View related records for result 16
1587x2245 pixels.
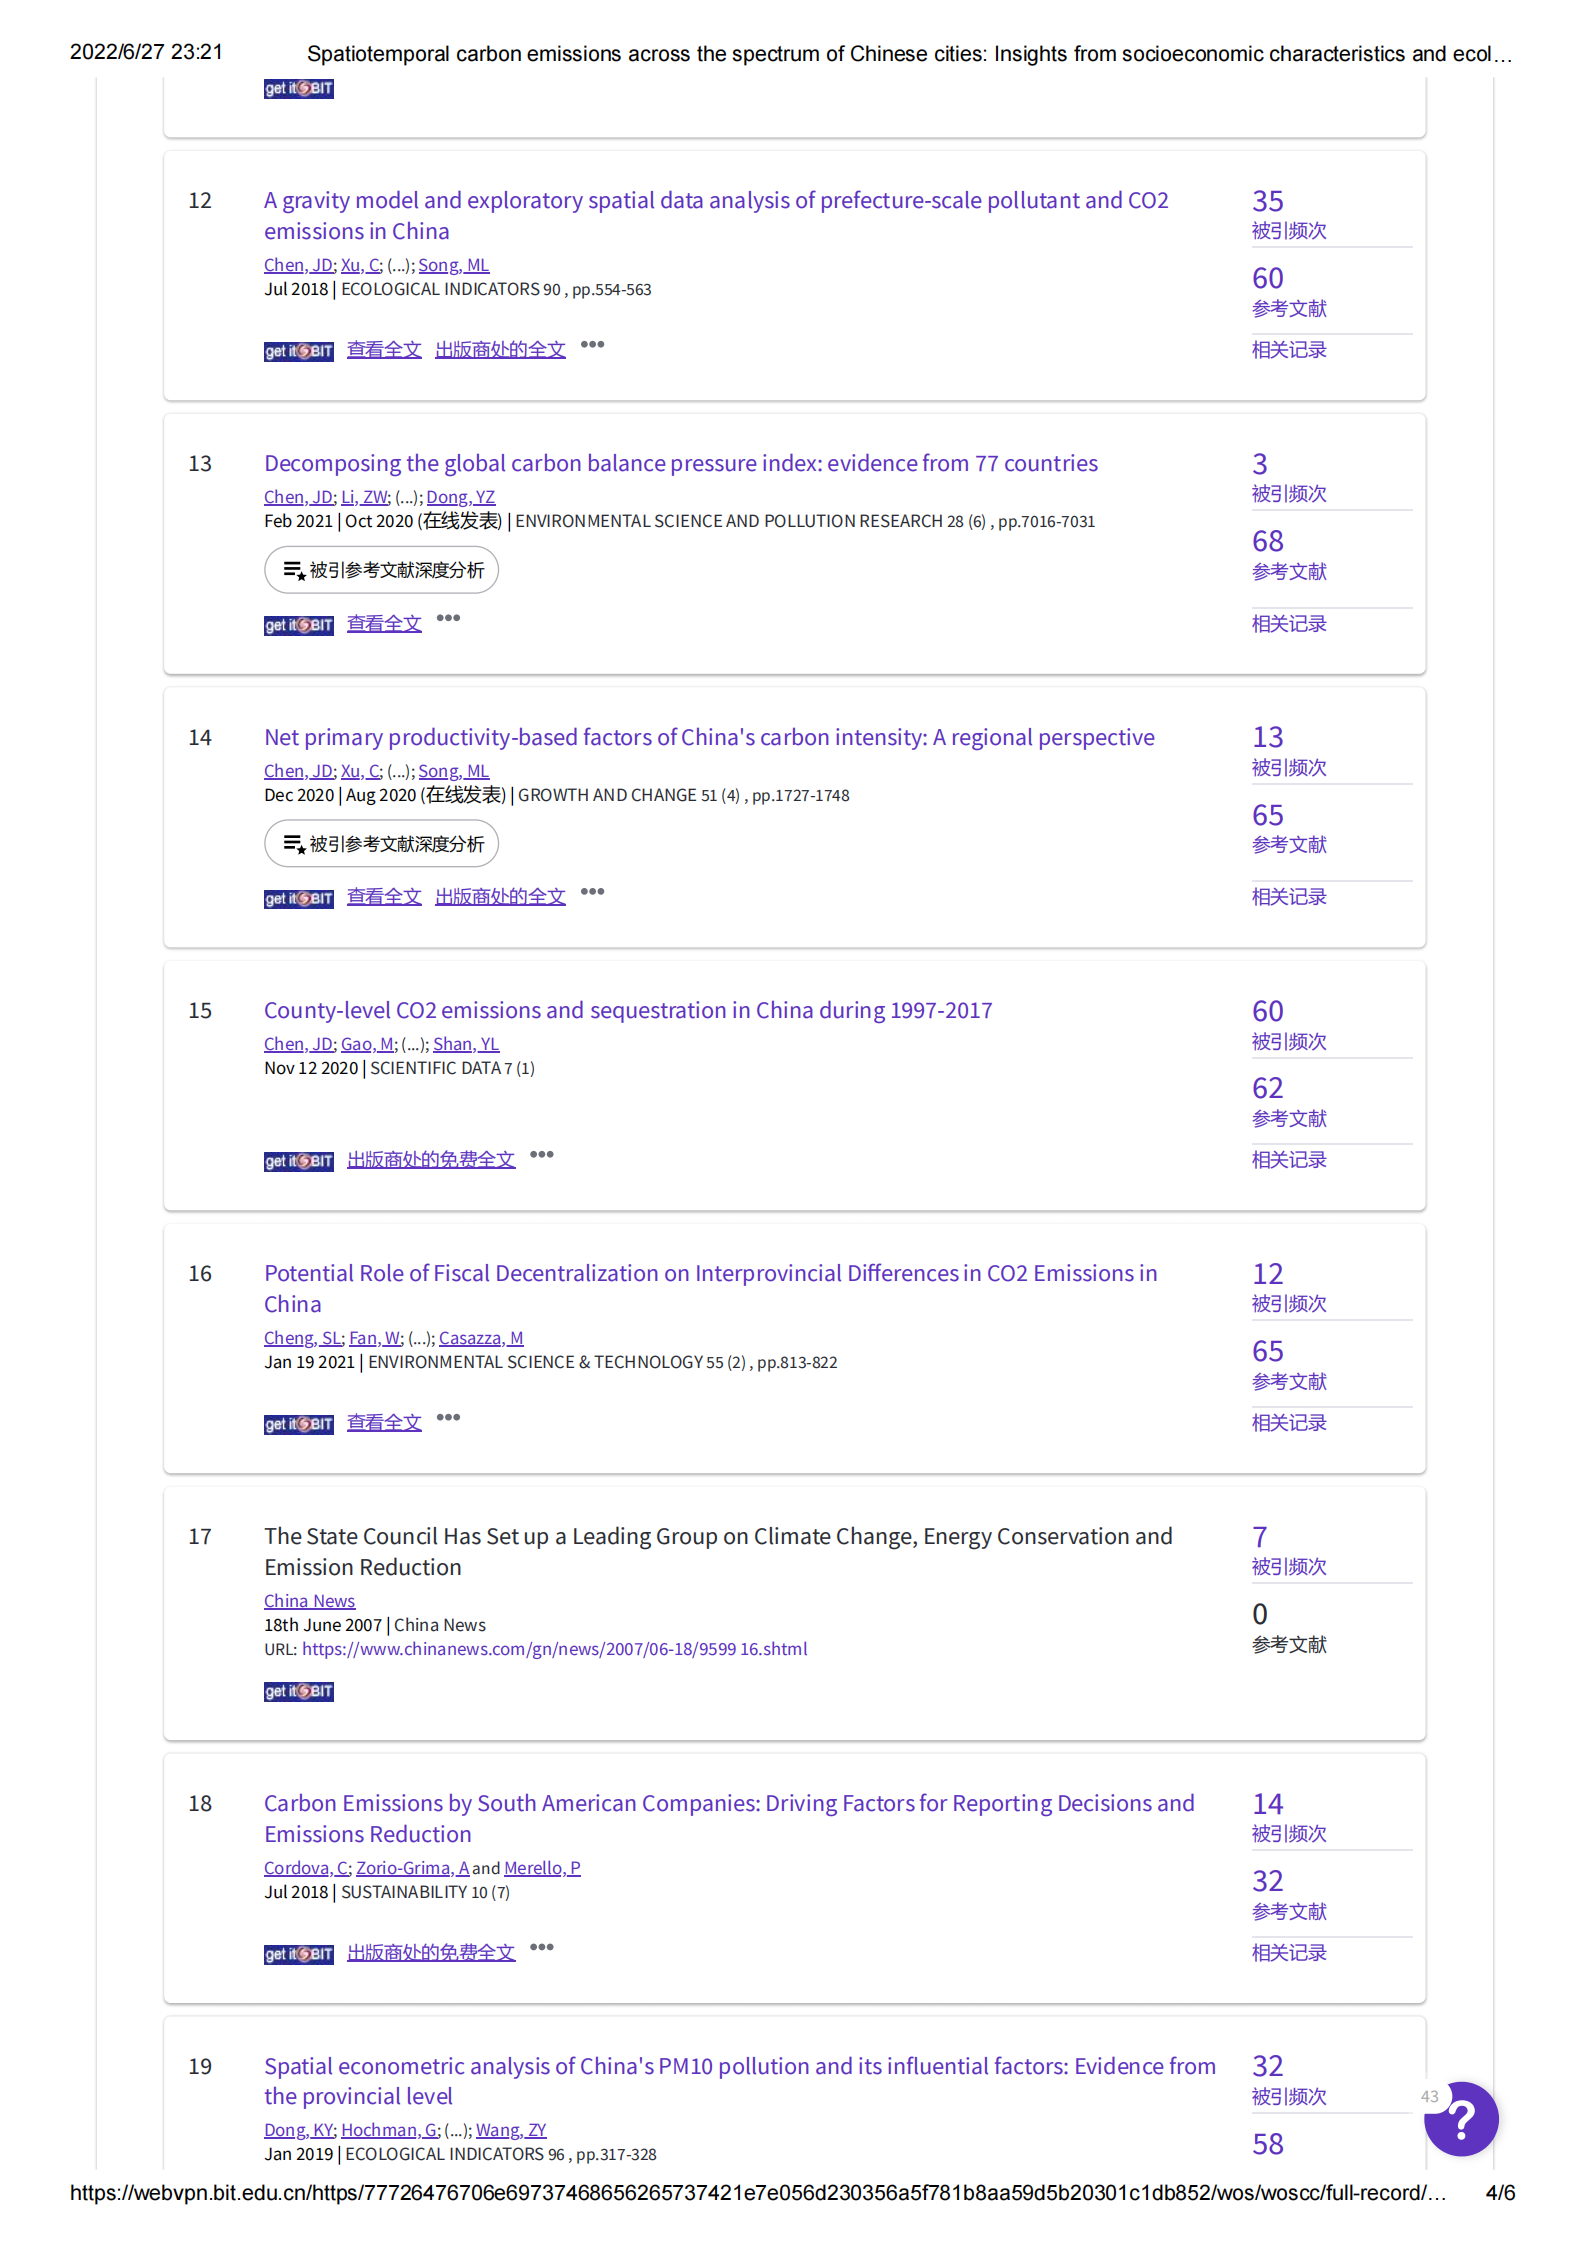pyautogui.click(x=1288, y=1423)
